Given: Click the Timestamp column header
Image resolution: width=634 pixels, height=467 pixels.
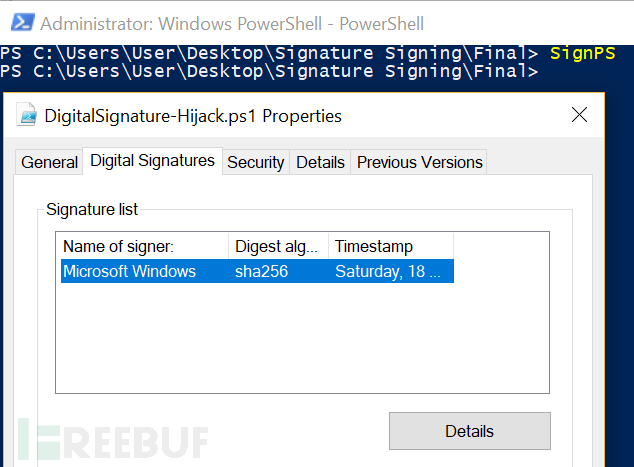Looking at the screenshot, I should [391, 246].
